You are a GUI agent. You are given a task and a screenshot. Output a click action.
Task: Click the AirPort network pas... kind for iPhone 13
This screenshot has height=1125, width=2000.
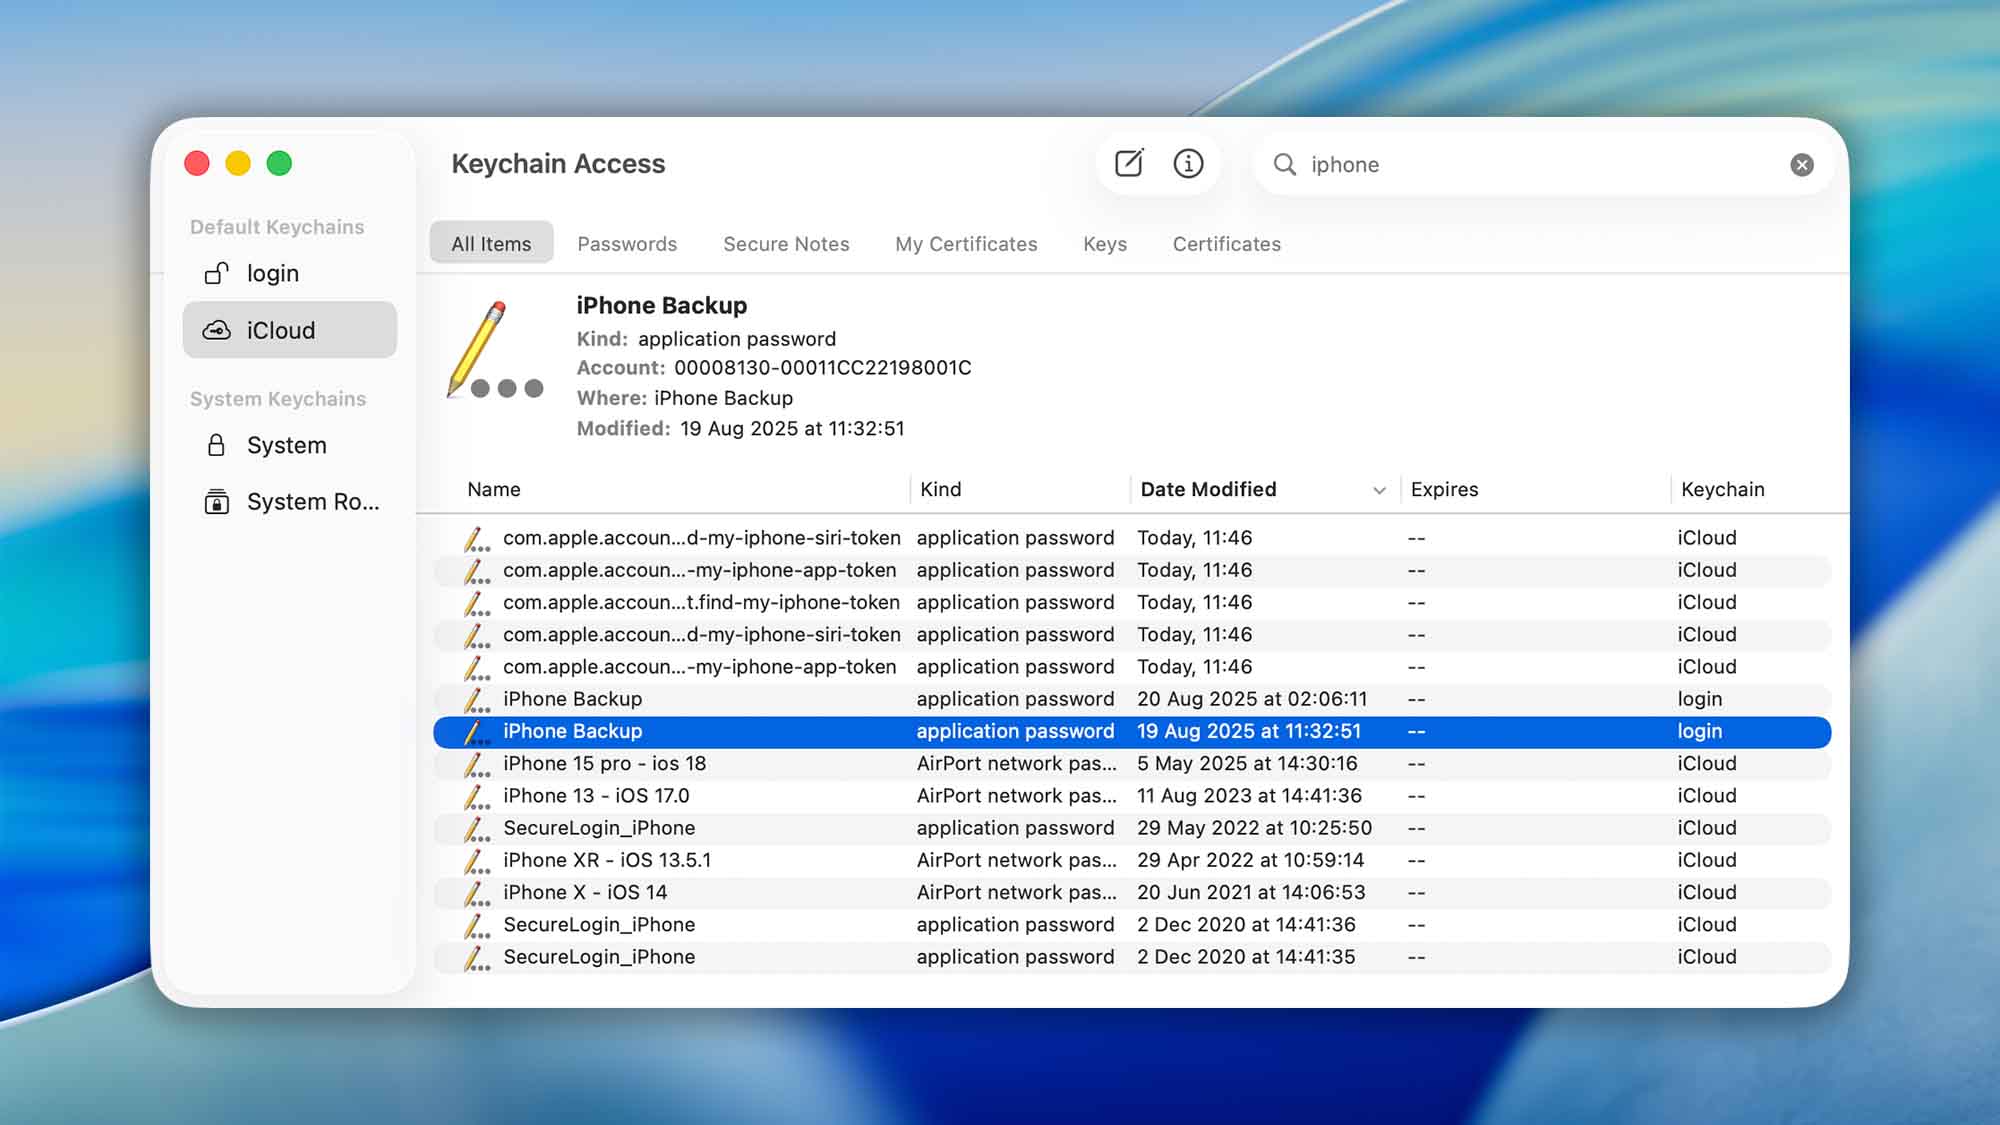click(x=1016, y=796)
